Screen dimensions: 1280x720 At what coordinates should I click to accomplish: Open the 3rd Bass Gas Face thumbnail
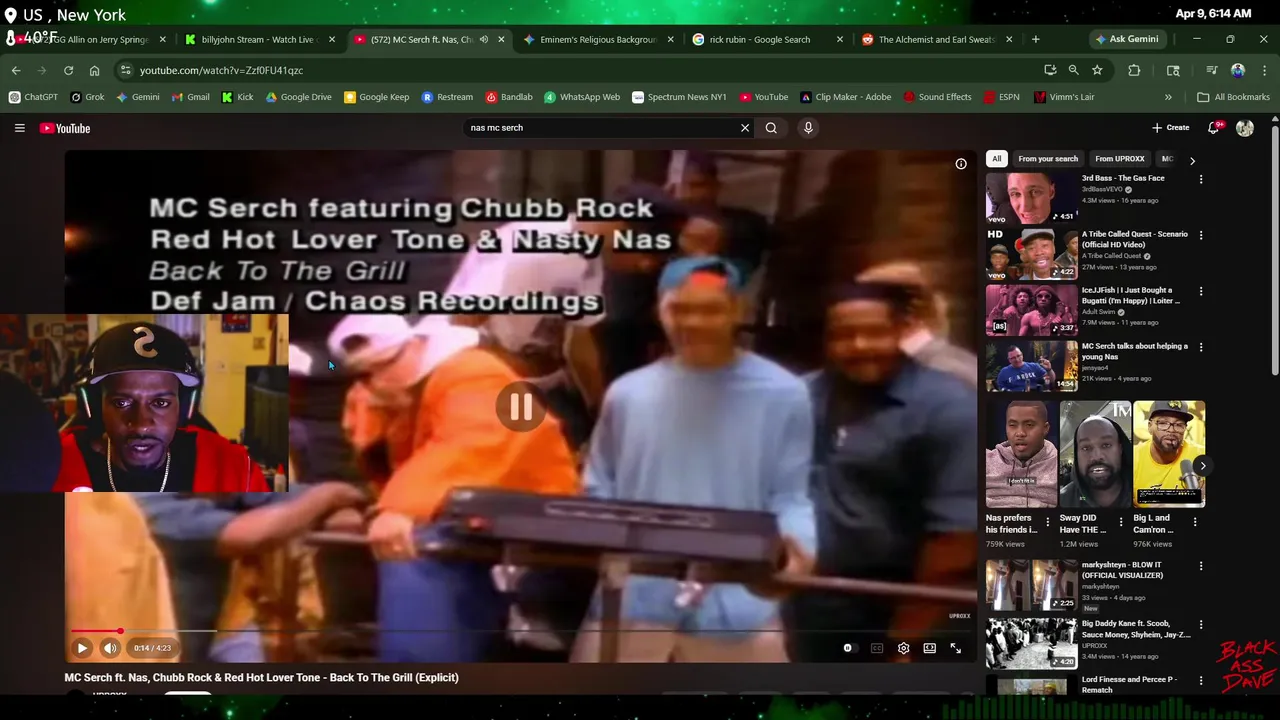click(x=1031, y=198)
